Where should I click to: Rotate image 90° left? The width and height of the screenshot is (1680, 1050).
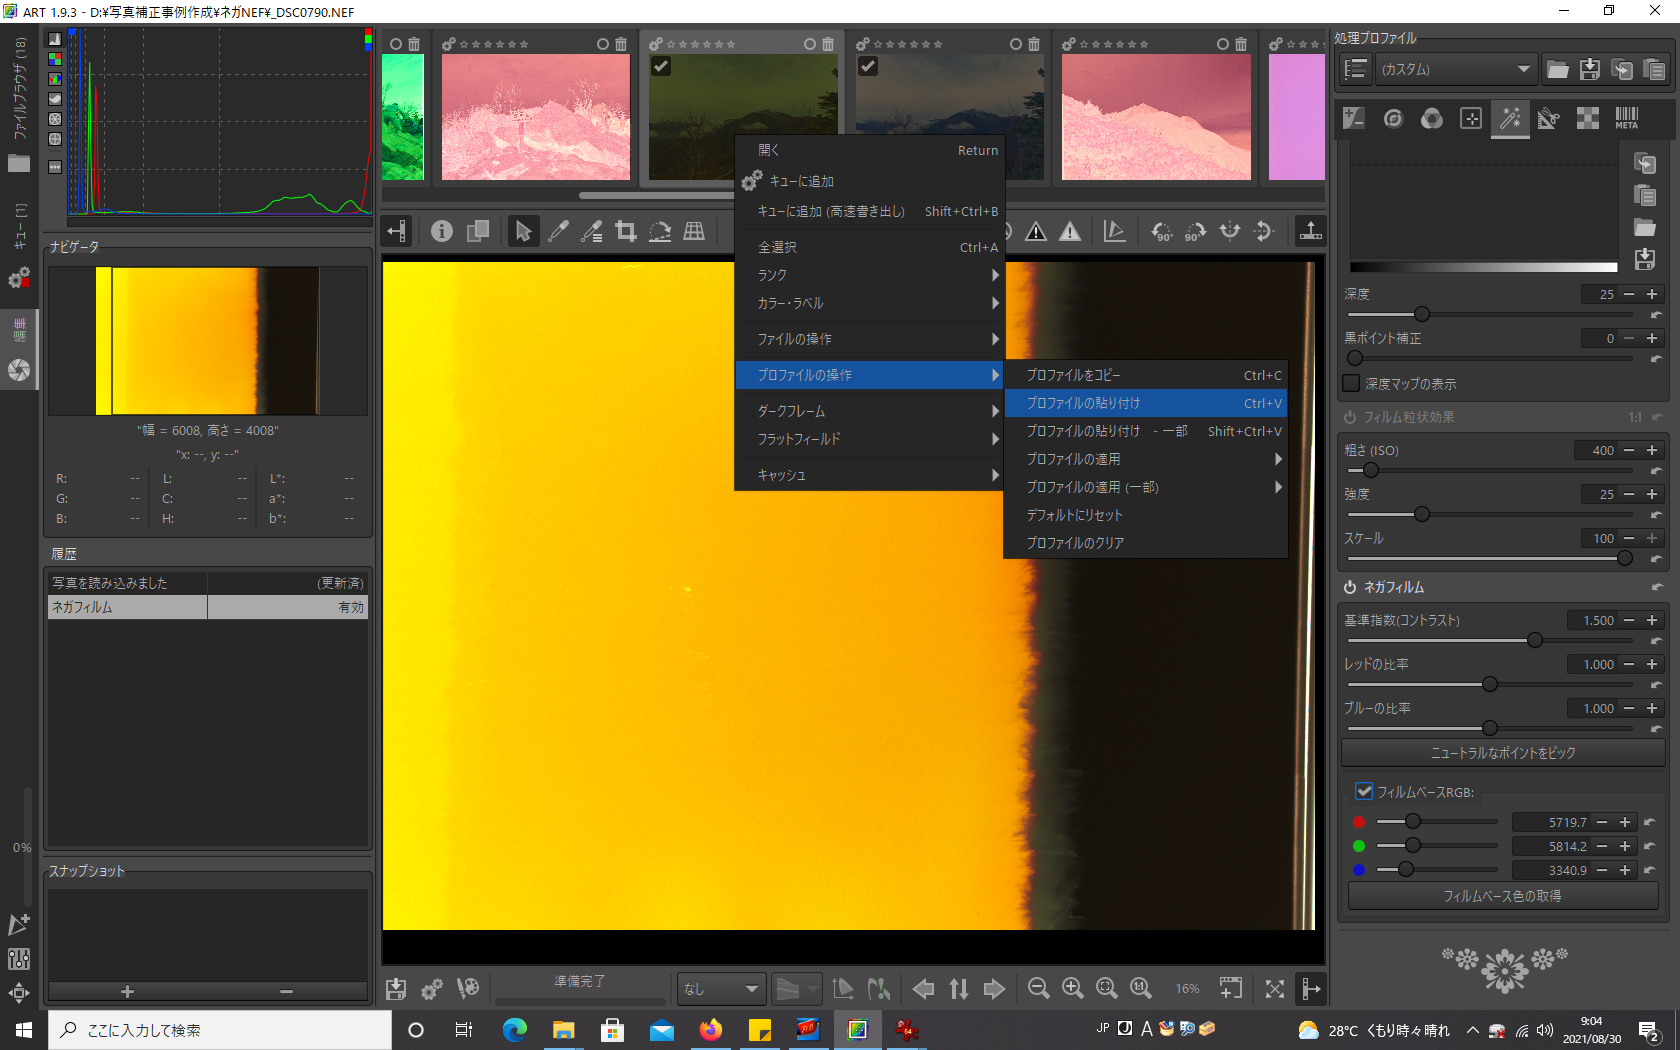tap(1162, 232)
